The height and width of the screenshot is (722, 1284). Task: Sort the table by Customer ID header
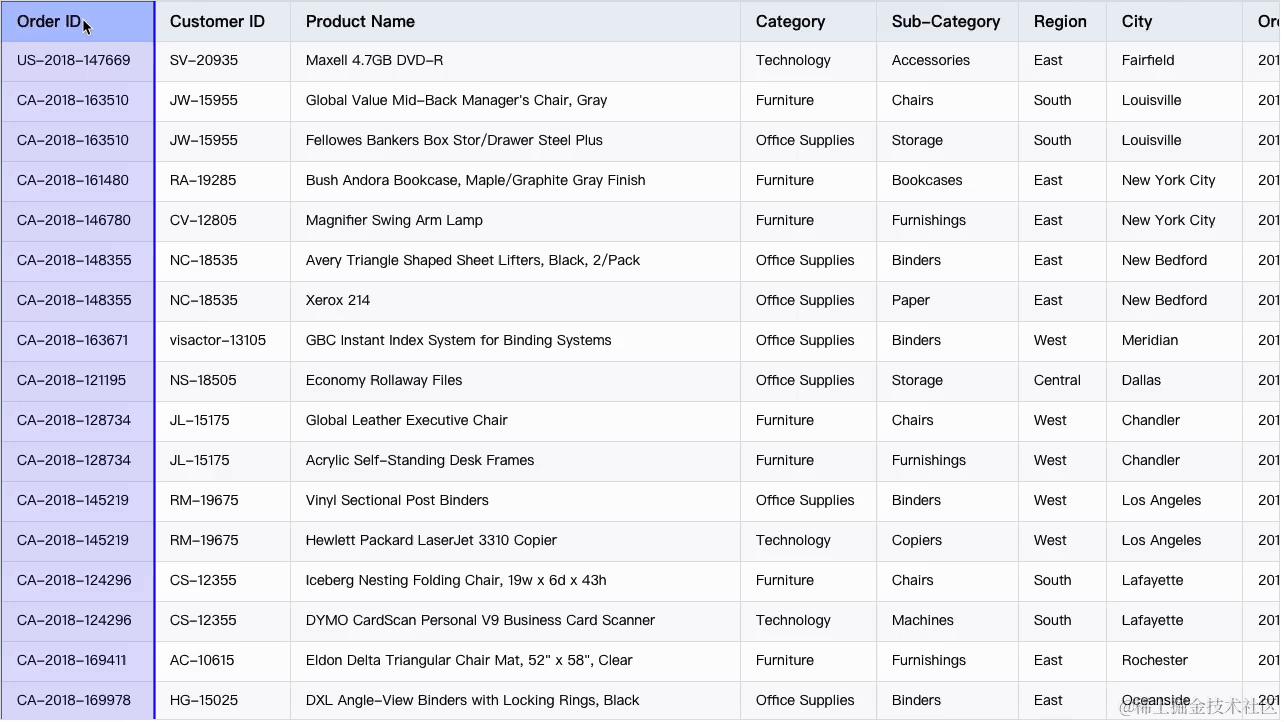[217, 21]
